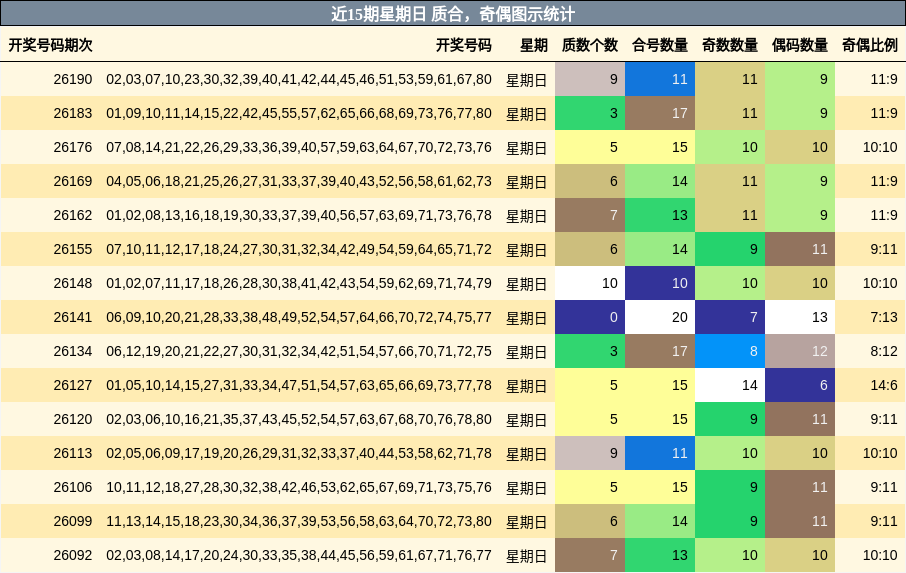906x573 pixels.
Task: Click composite count 14 in row 26099
Action: 660,522
